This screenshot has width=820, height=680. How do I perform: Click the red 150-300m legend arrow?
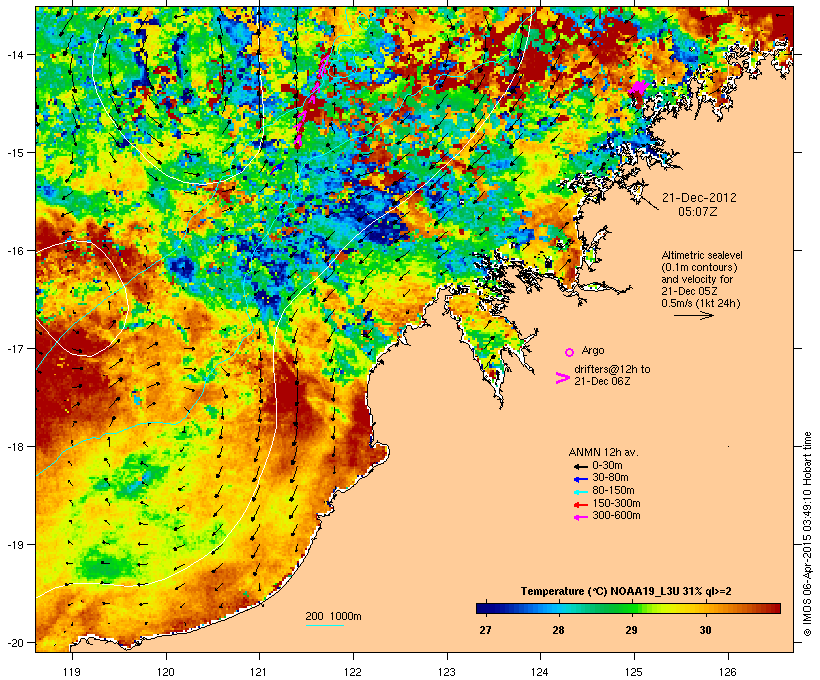coord(580,505)
